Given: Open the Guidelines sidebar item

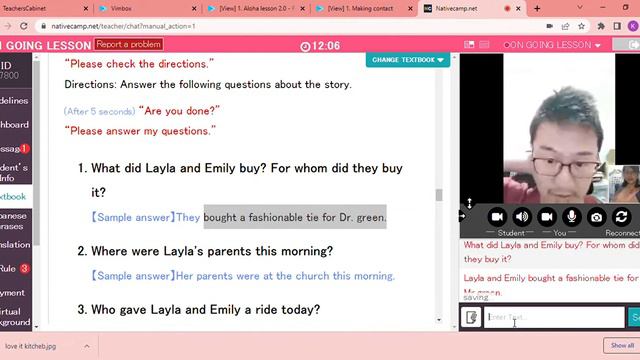Looking at the screenshot, I should [x=15, y=100].
